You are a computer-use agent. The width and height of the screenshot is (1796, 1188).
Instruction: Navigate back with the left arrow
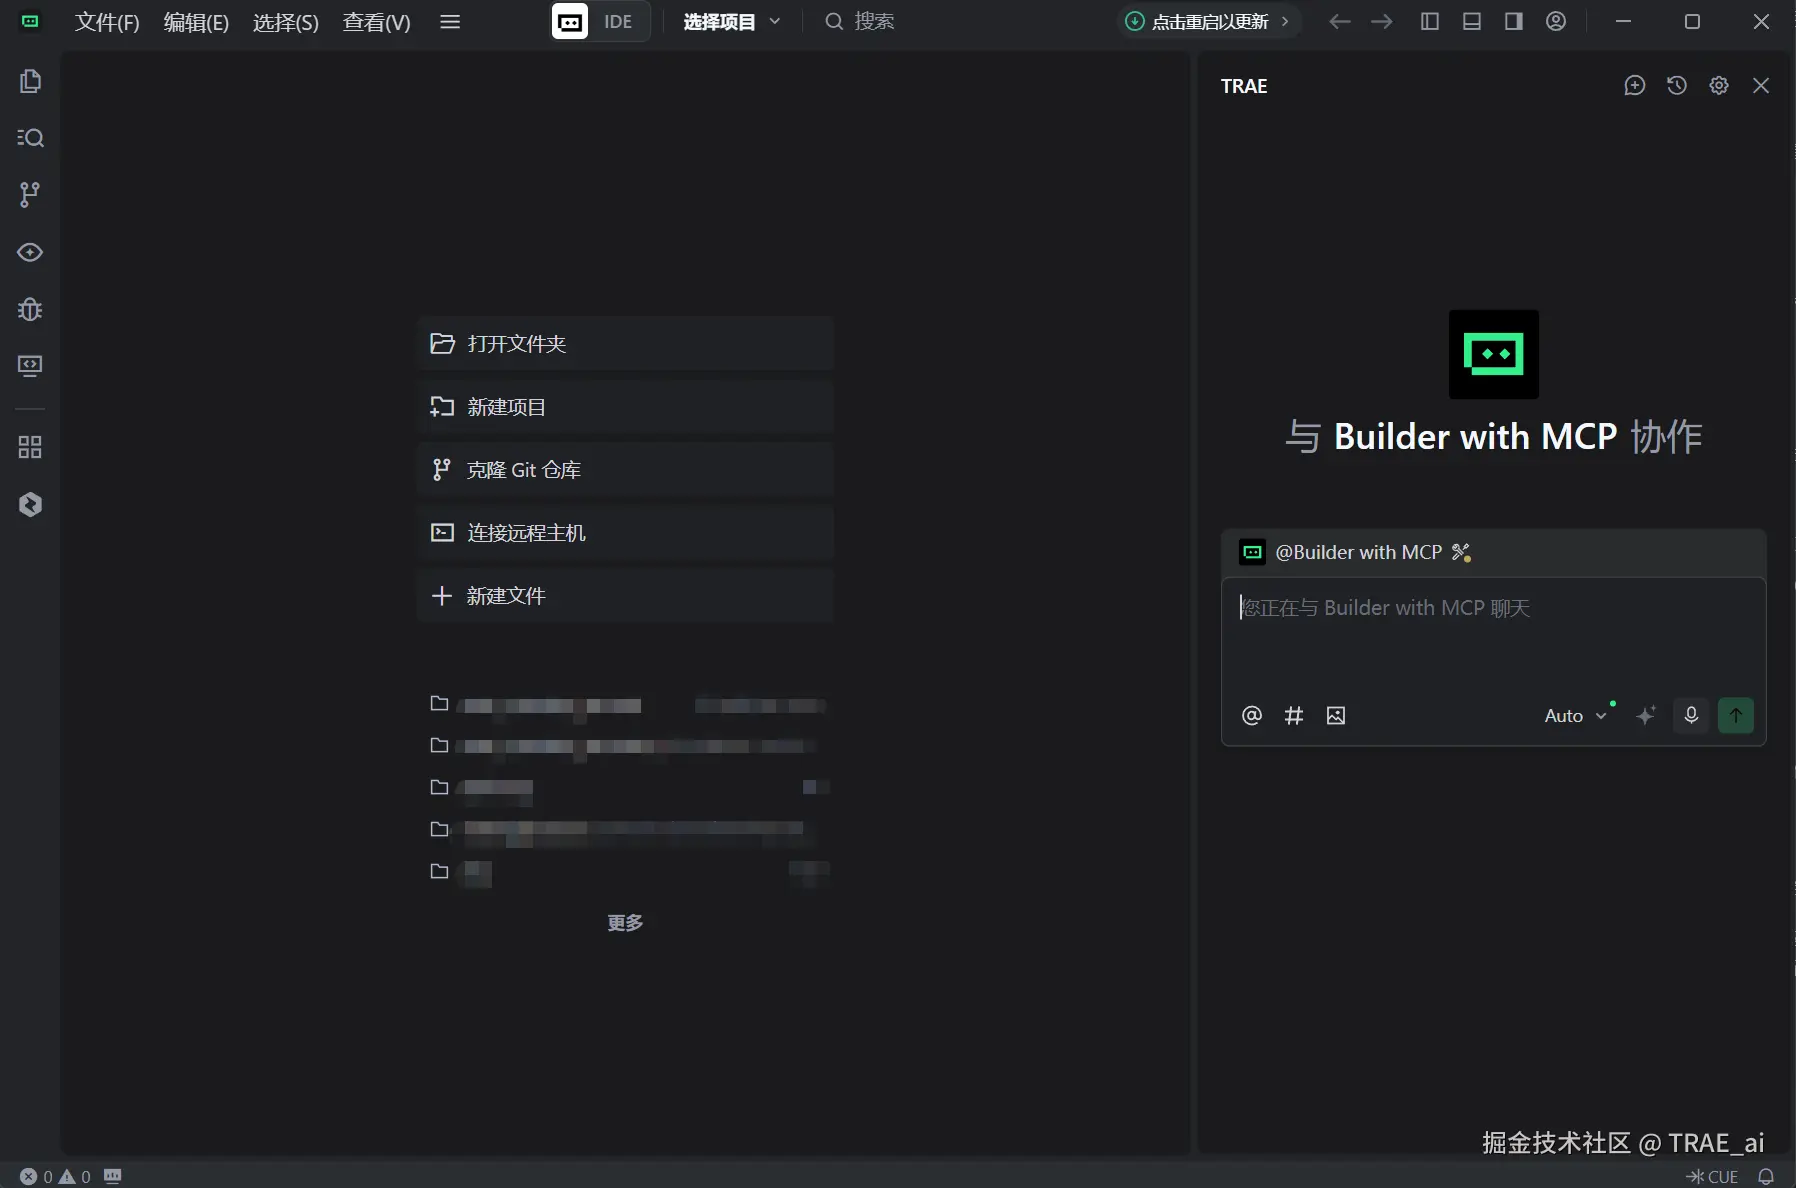(x=1340, y=21)
